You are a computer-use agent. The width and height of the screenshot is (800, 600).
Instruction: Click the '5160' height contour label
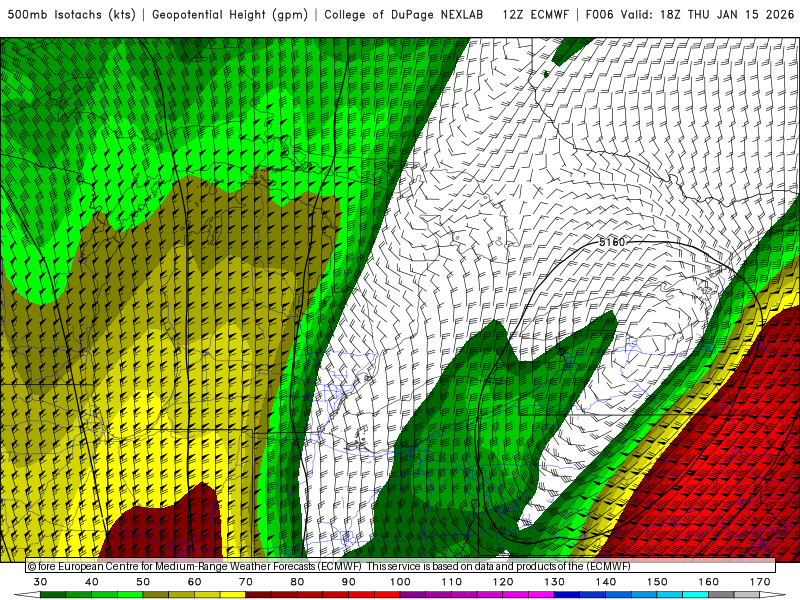coord(611,242)
